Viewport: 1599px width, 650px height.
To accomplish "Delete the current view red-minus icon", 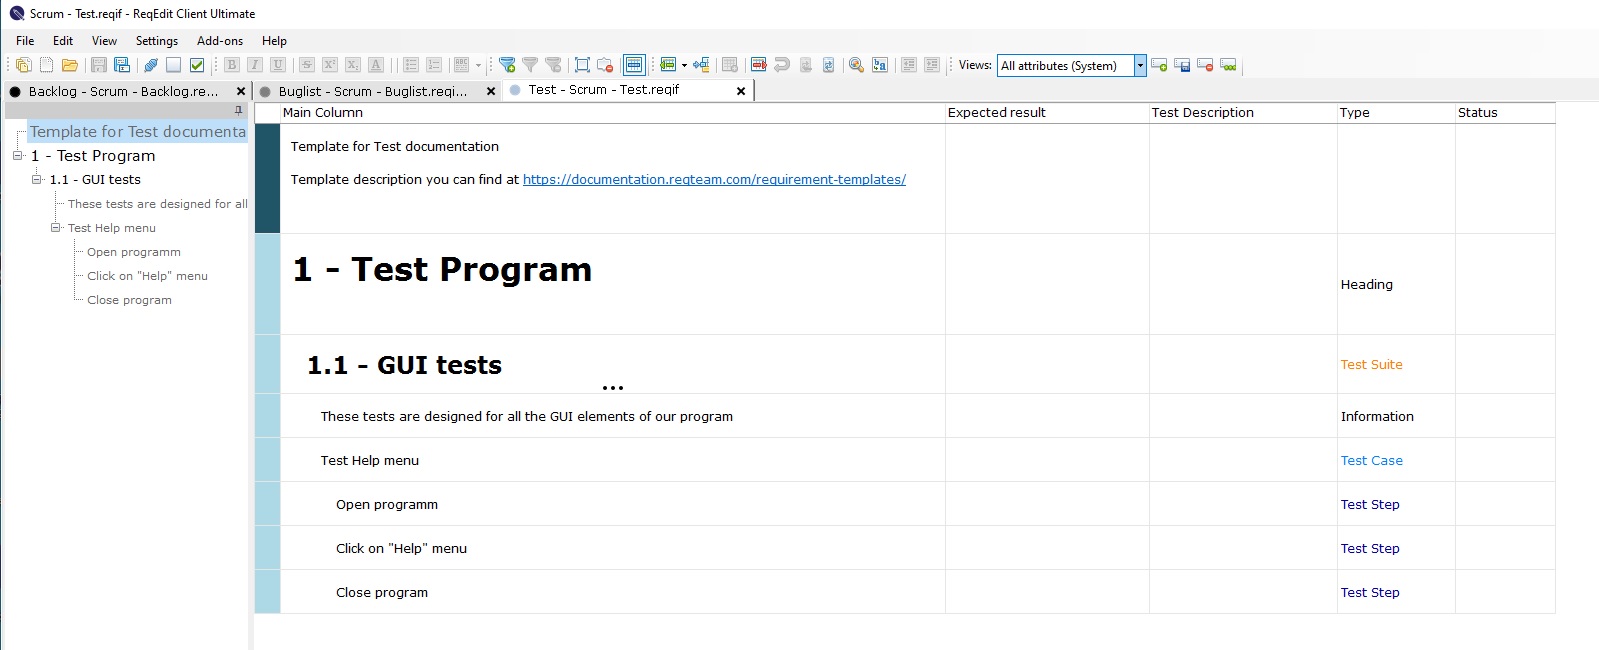I will point(1205,65).
